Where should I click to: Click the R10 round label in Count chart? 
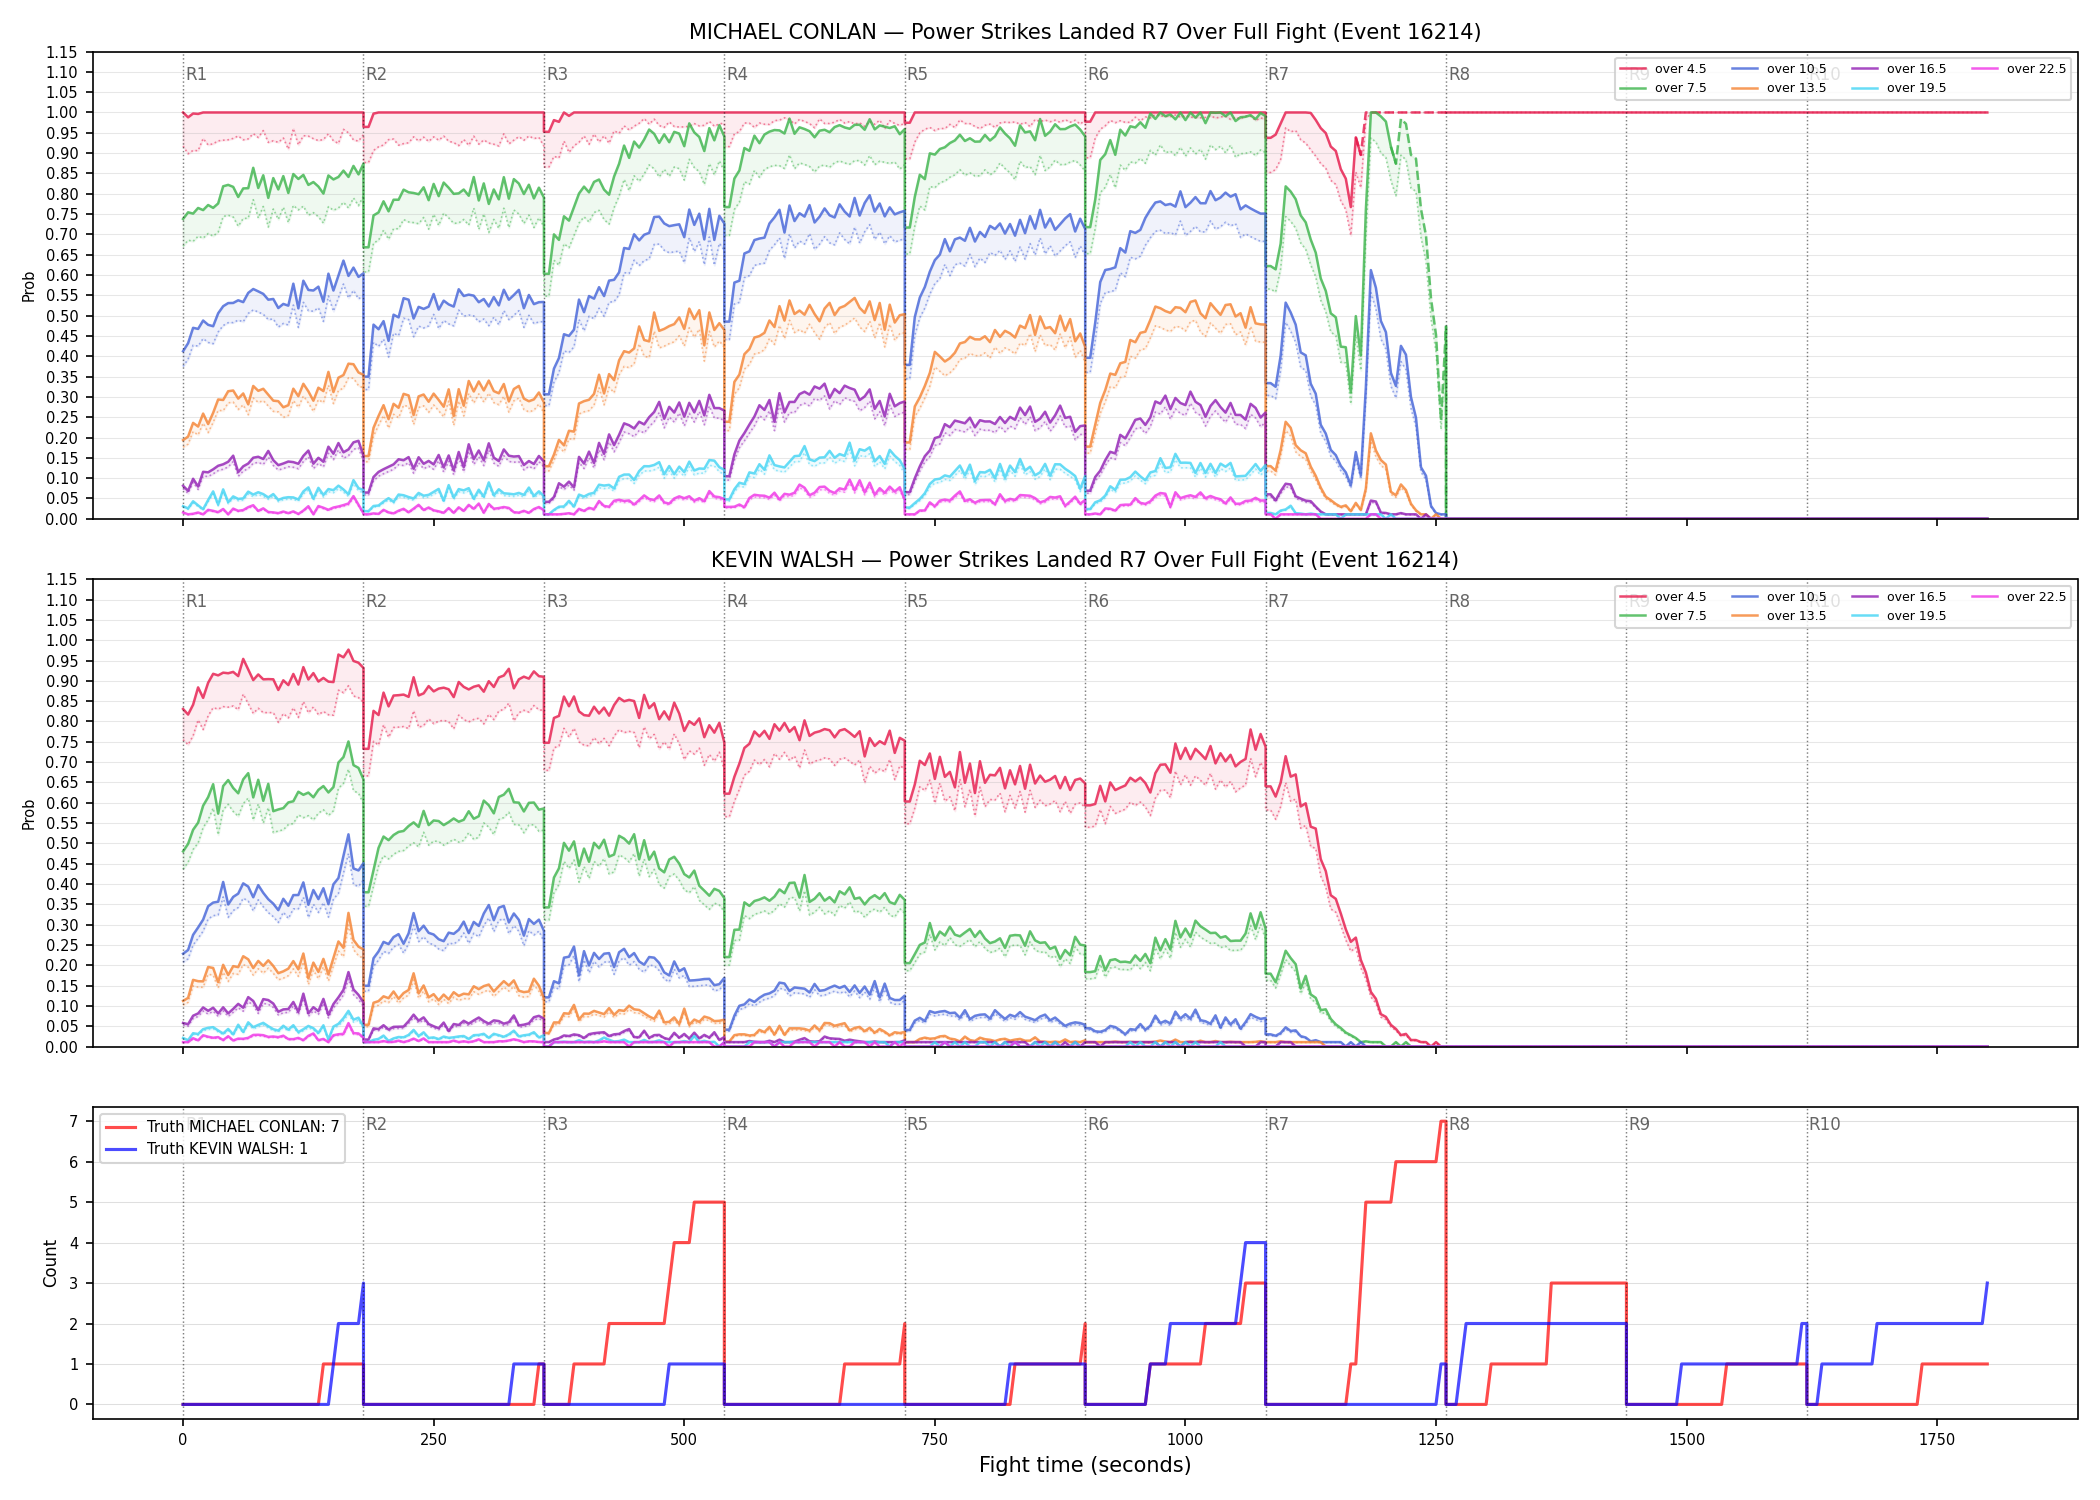coord(1824,1124)
